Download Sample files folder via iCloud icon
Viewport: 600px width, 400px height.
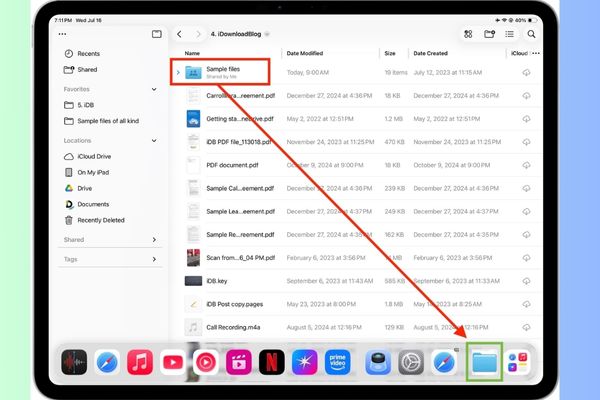tap(526, 72)
